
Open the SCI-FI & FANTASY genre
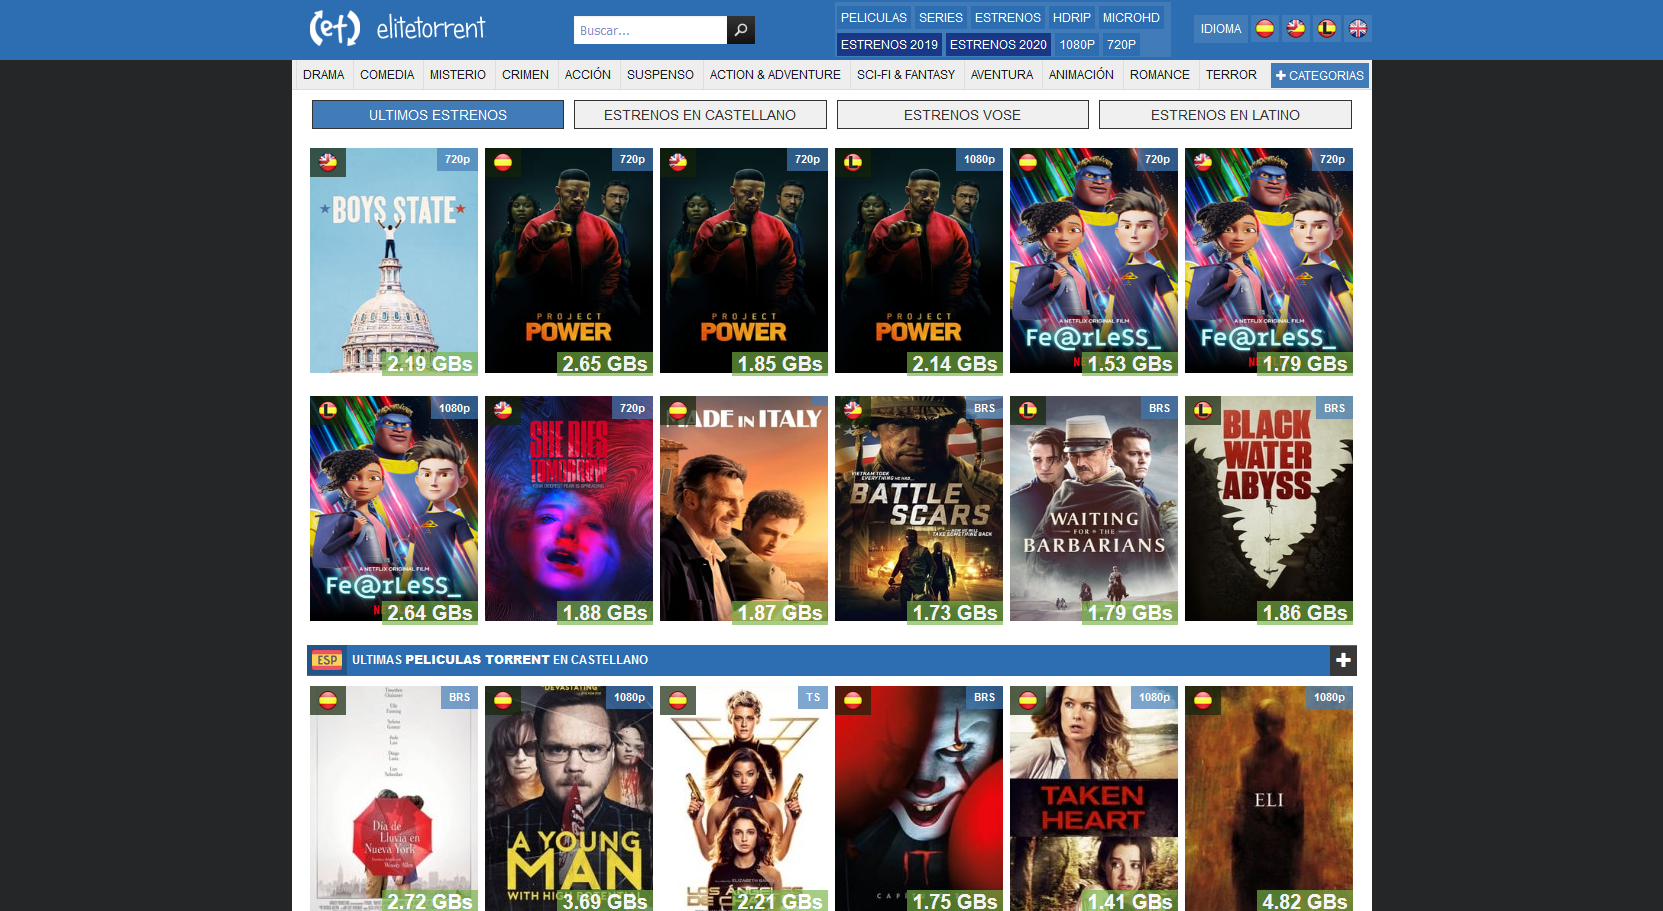(x=905, y=75)
